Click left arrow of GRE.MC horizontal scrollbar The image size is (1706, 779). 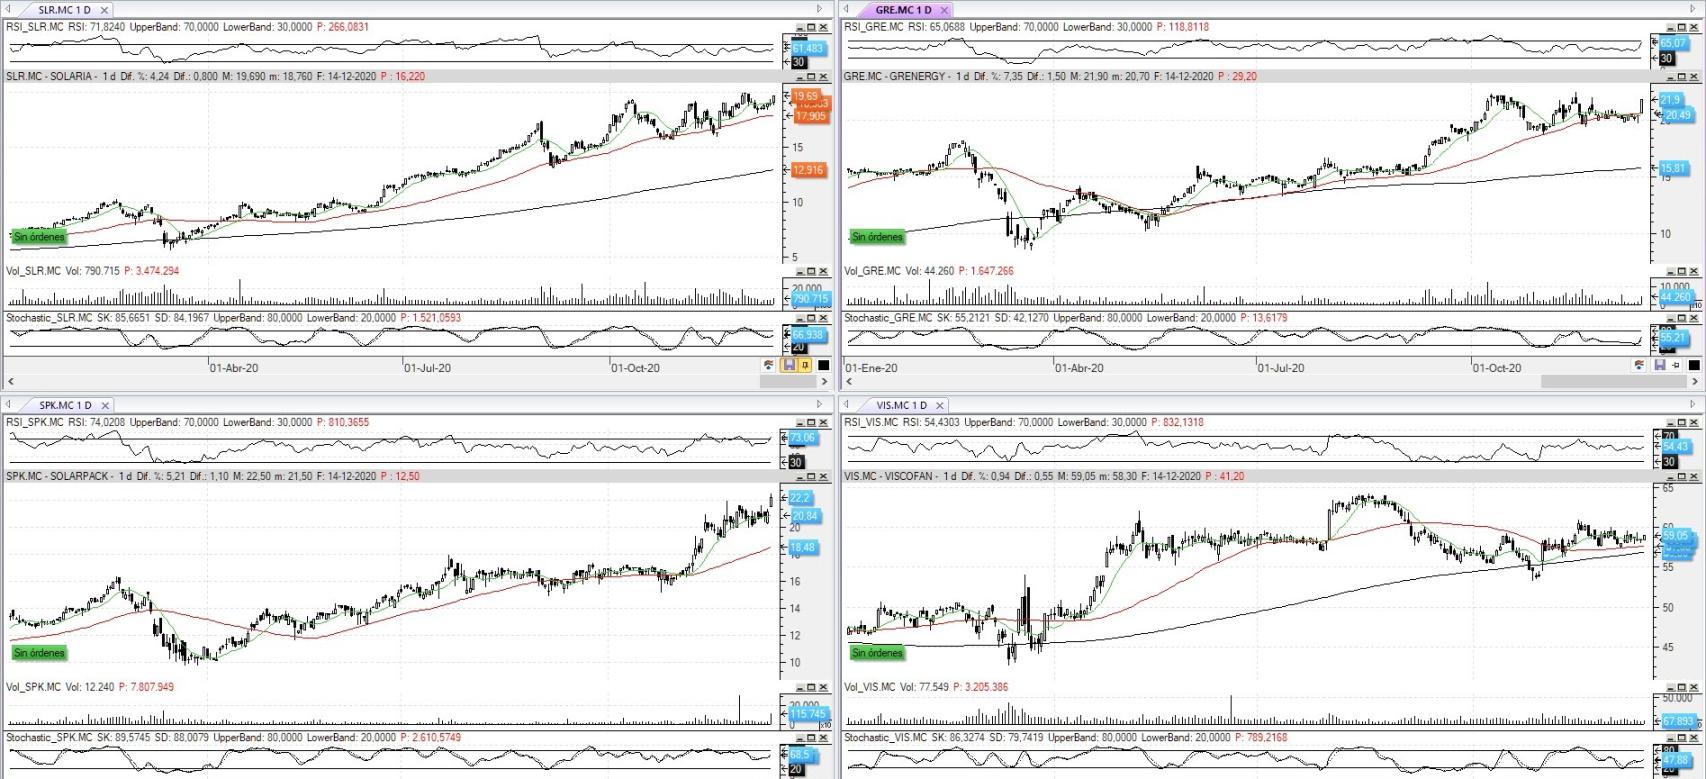click(x=849, y=382)
